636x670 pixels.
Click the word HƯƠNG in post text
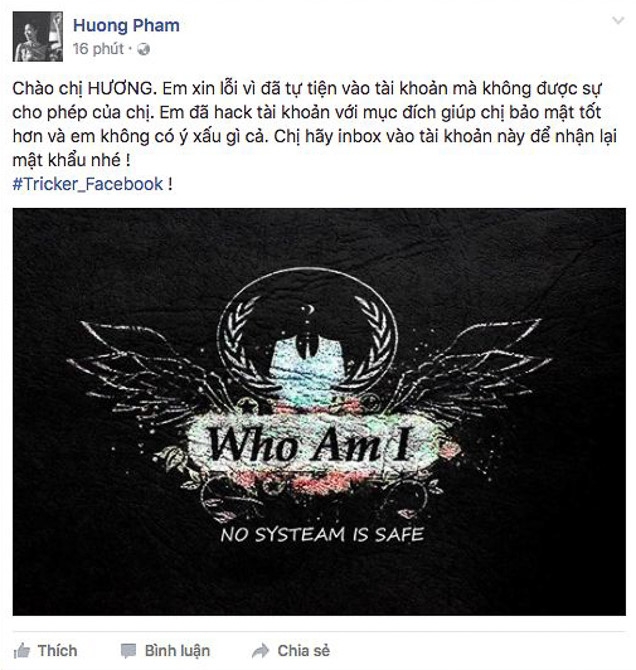[120, 88]
